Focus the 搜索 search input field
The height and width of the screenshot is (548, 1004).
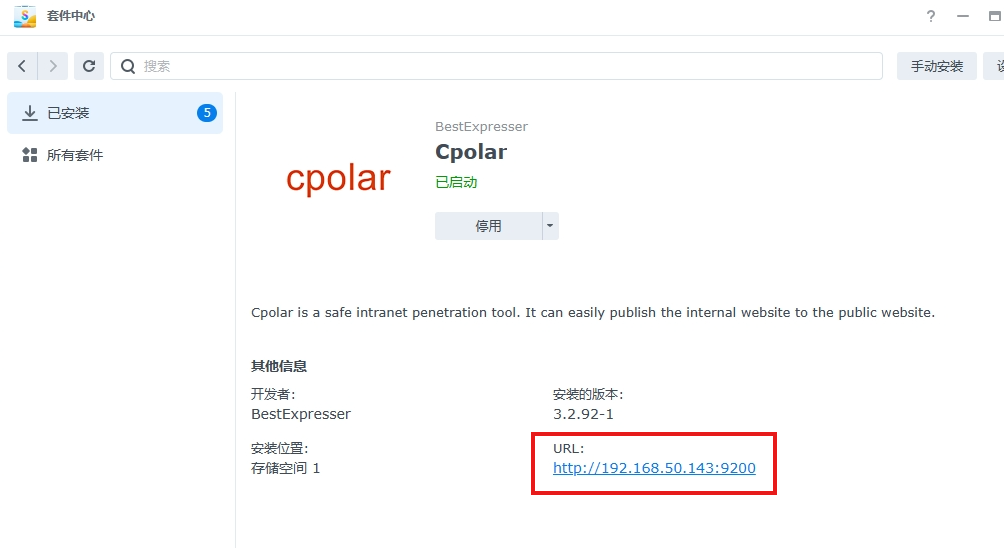click(496, 66)
